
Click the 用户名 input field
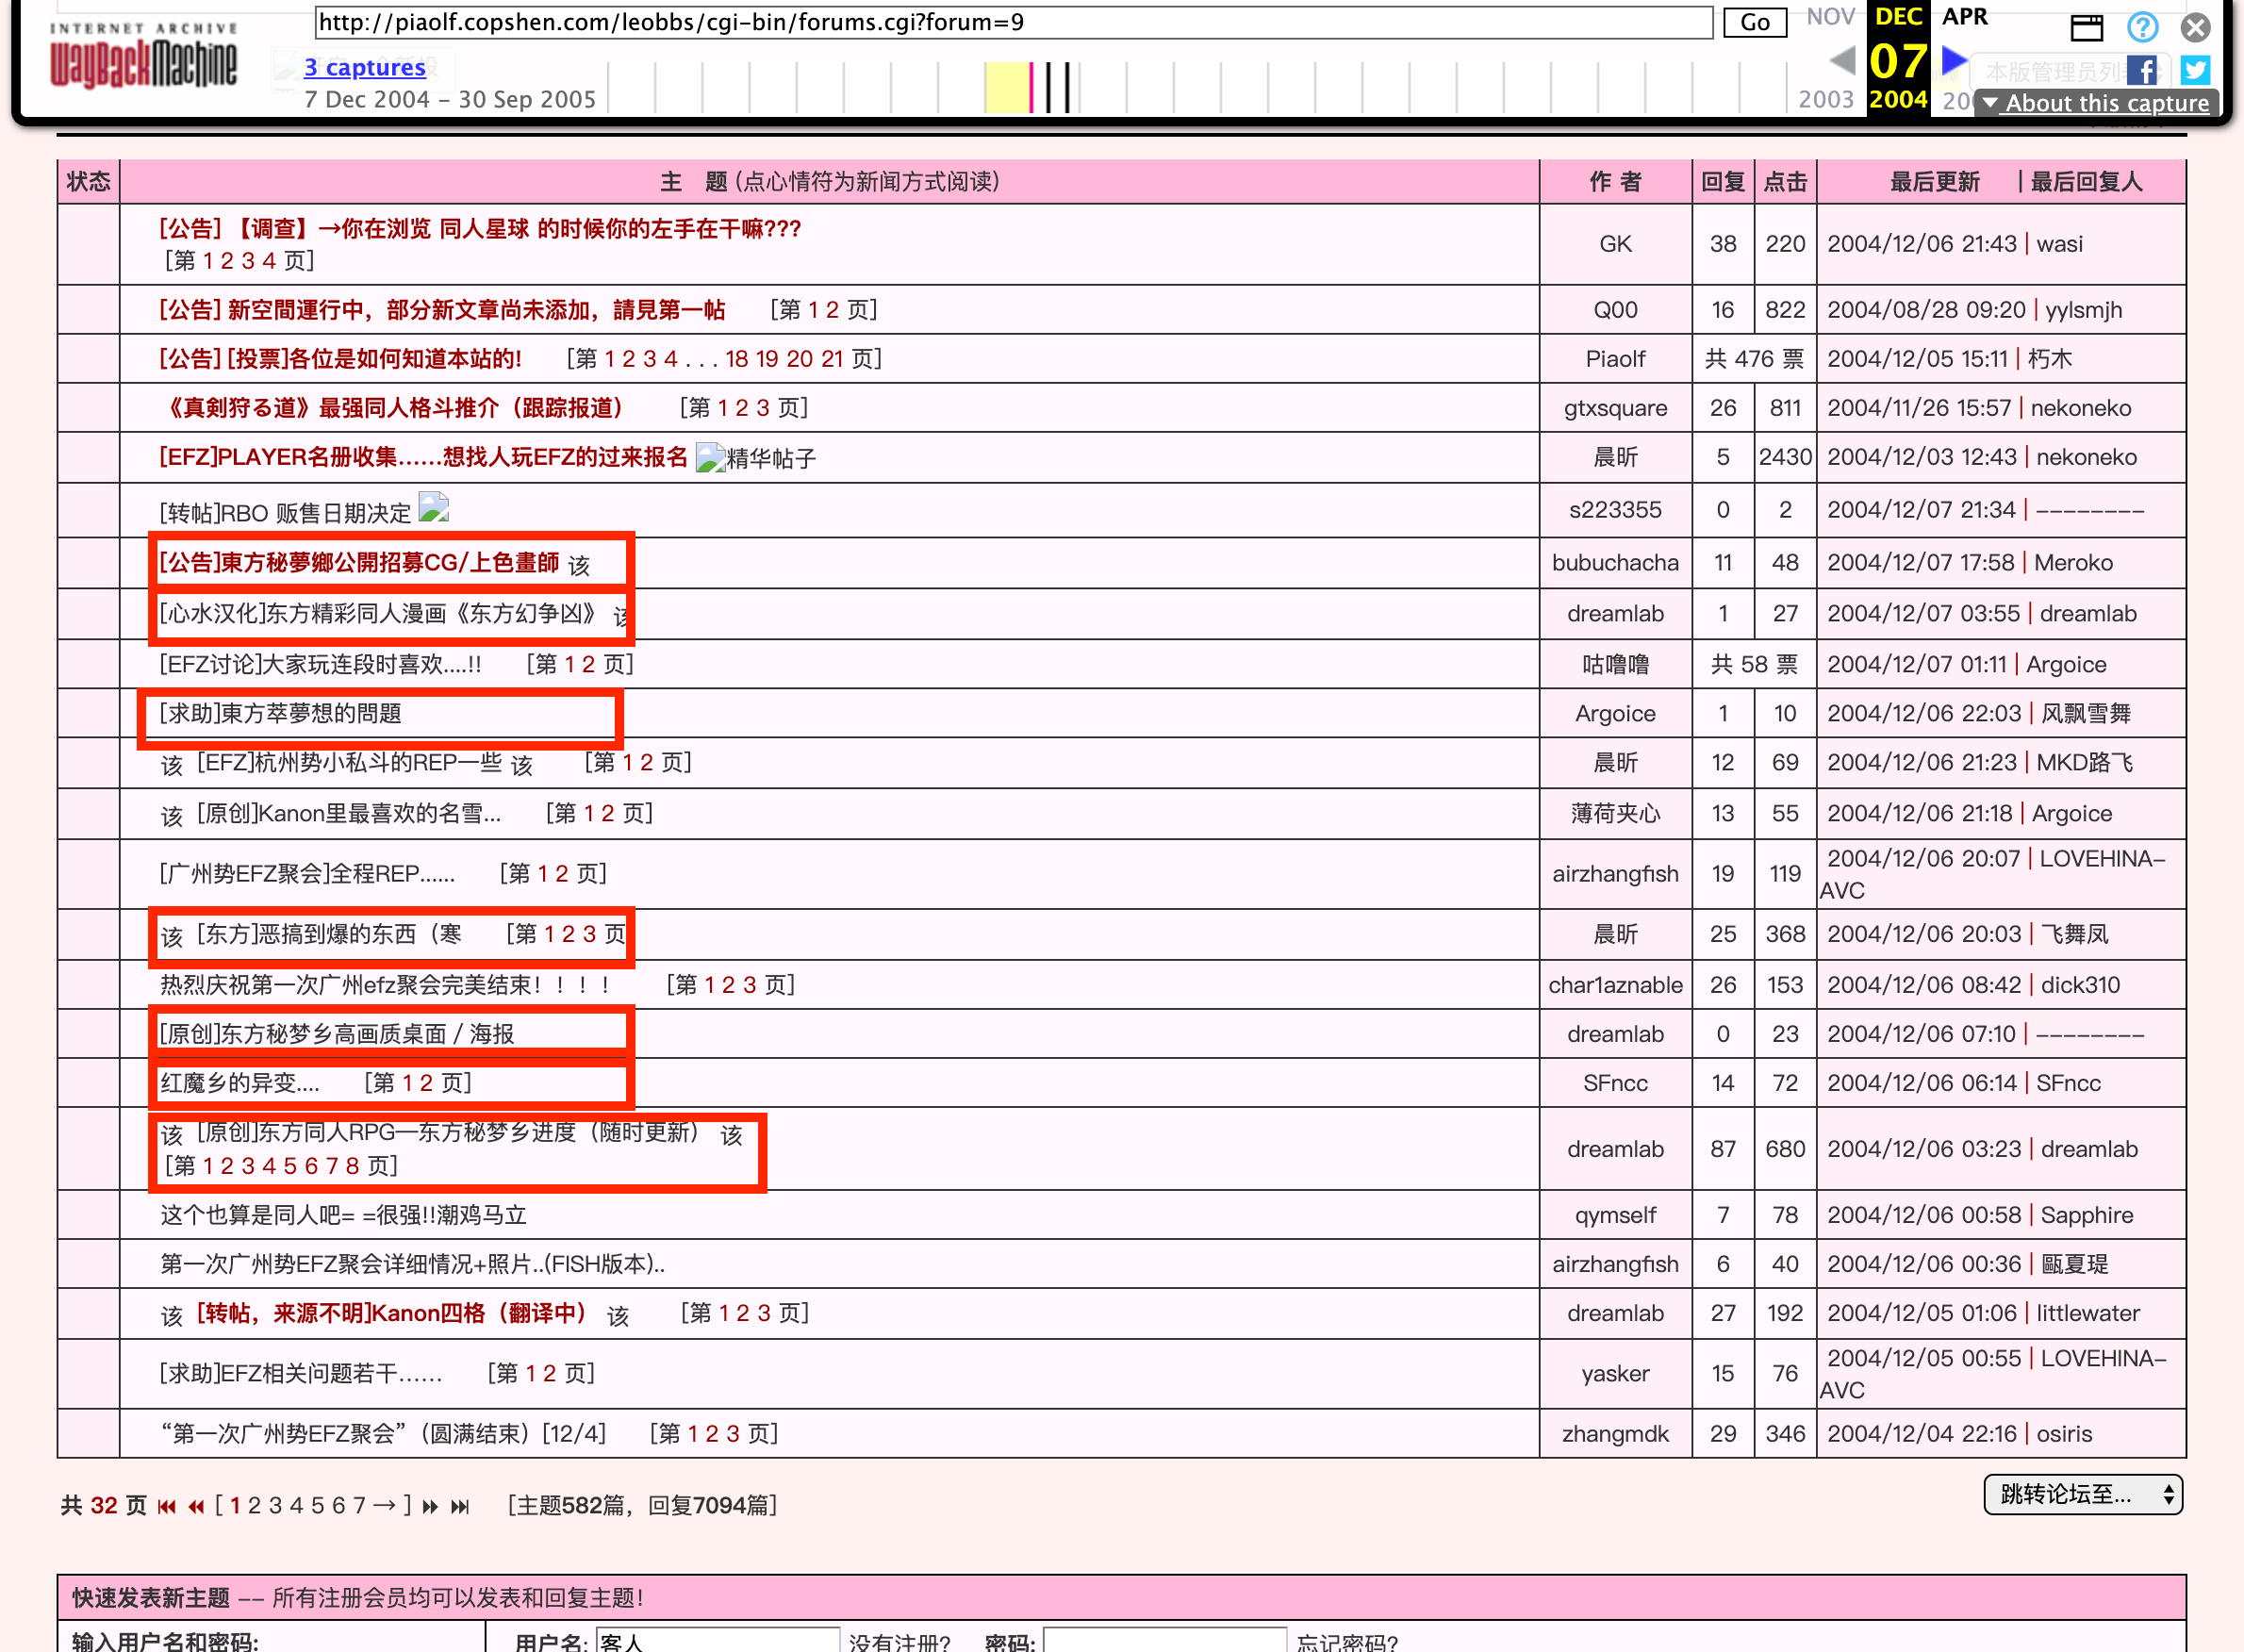tap(717, 1640)
